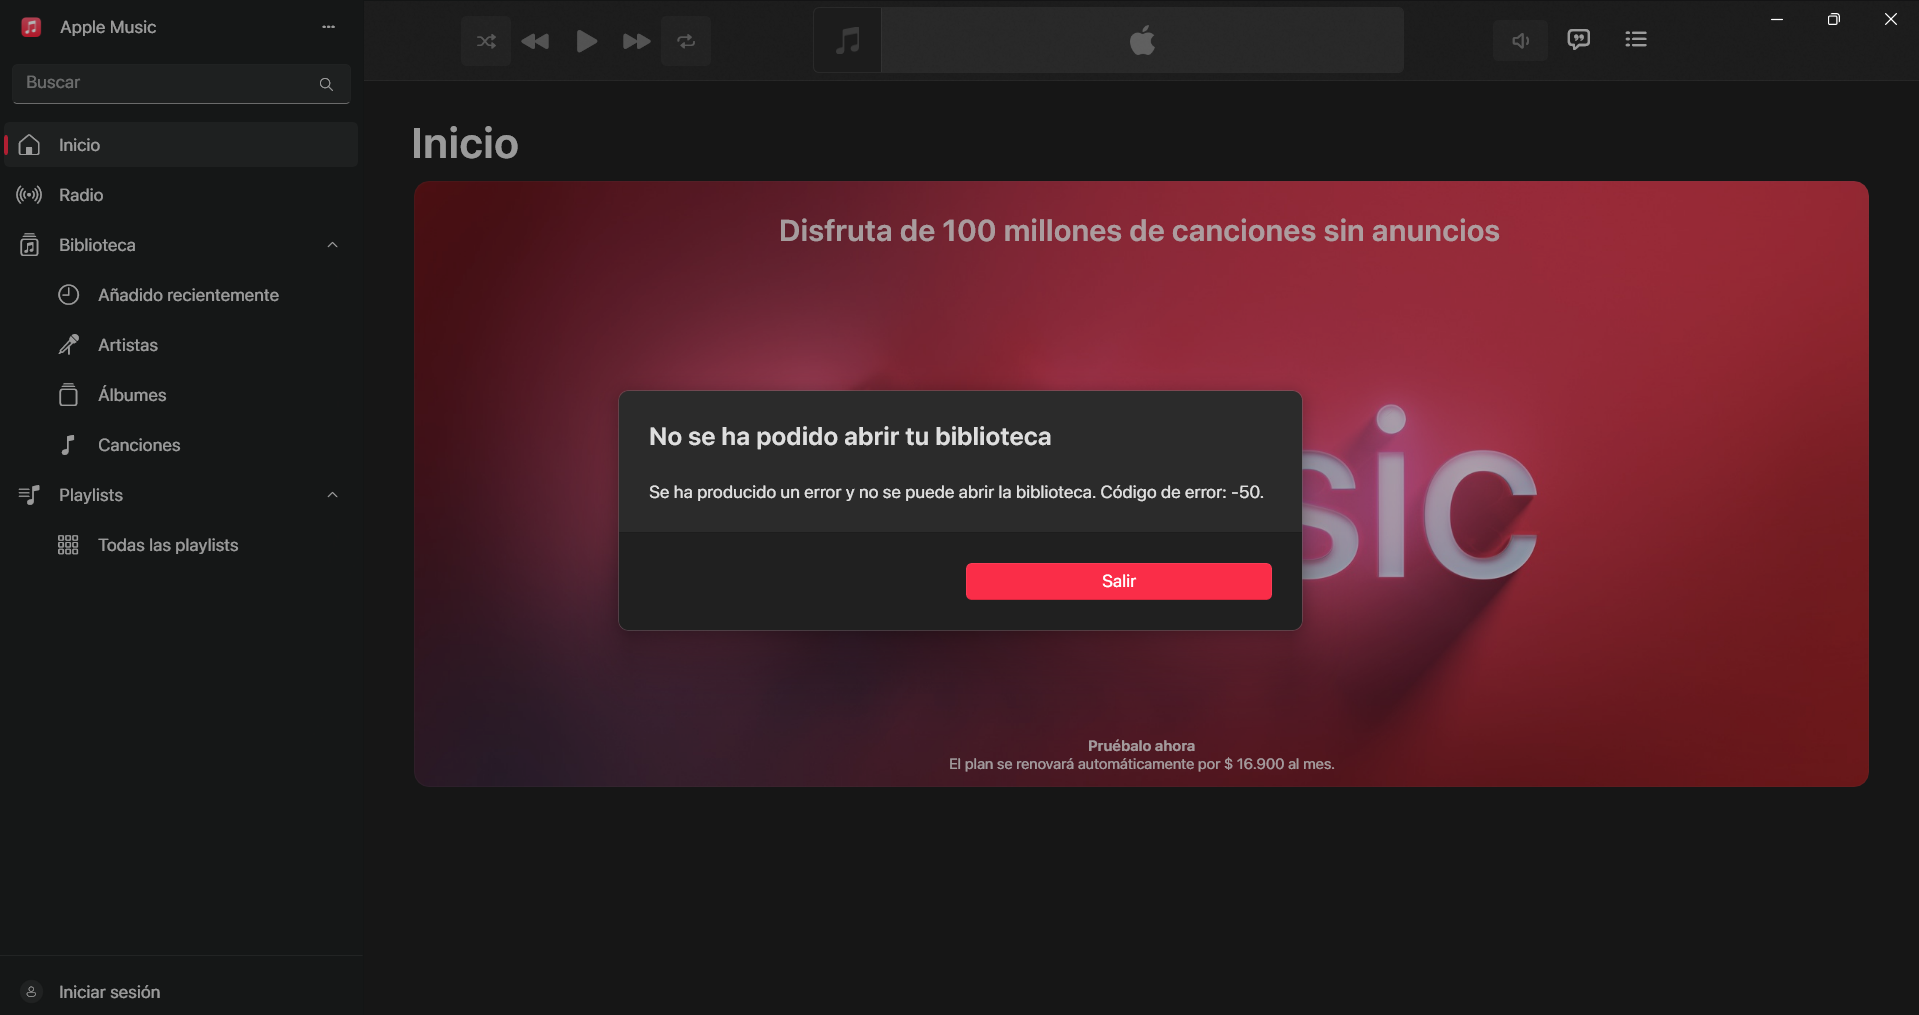Click Iniciar sesión to sign in
The height and width of the screenshot is (1015, 1919).
click(109, 992)
